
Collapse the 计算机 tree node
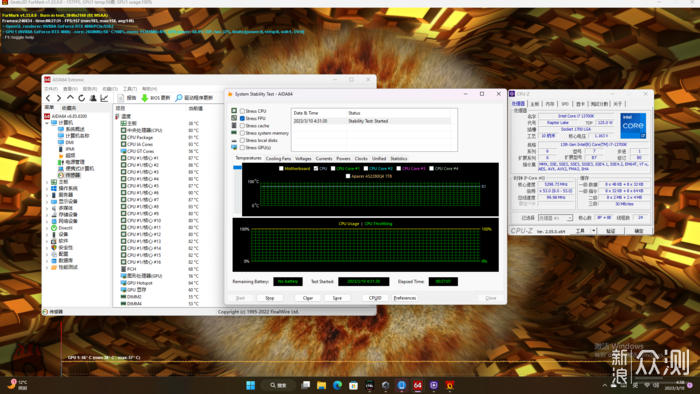point(47,123)
